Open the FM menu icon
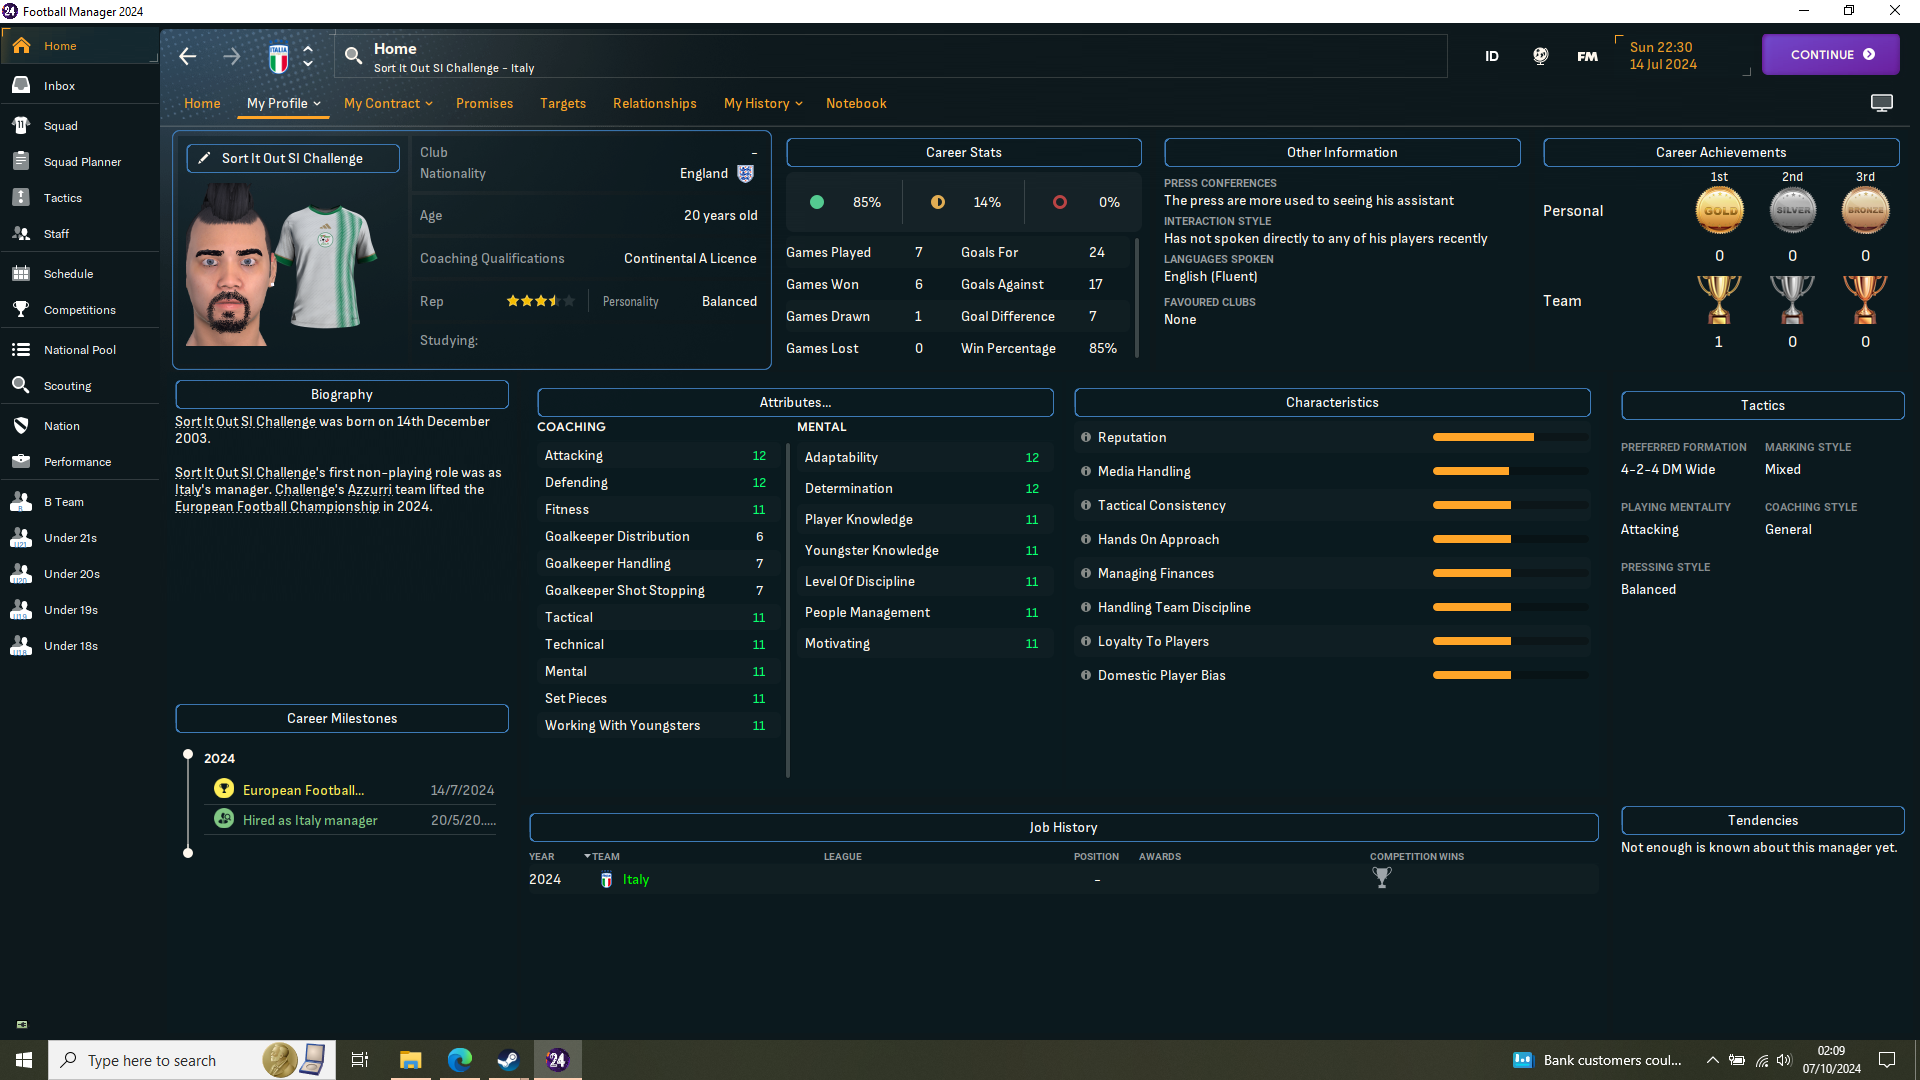 point(1587,57)
